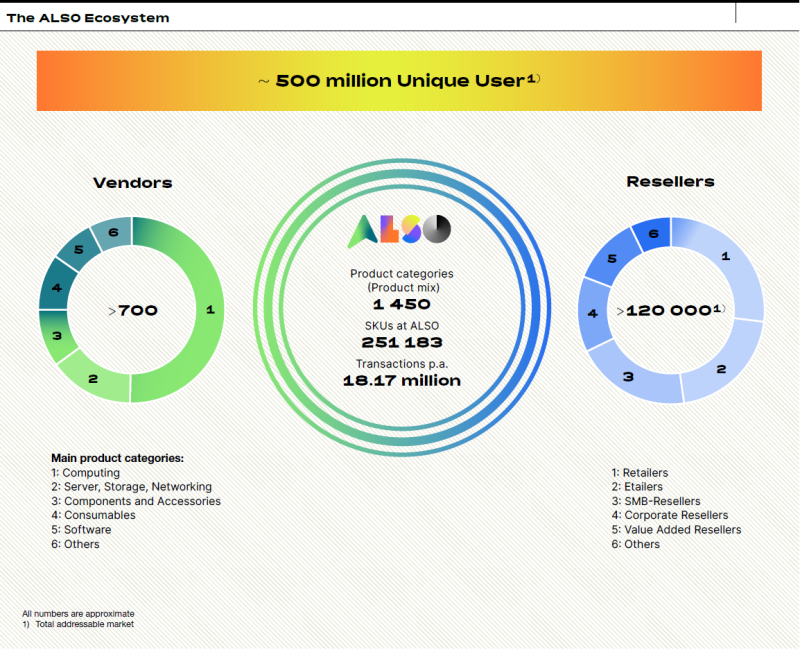
Task: Click 'Product categories (Product mix)' label
Action: click(402, 281)
